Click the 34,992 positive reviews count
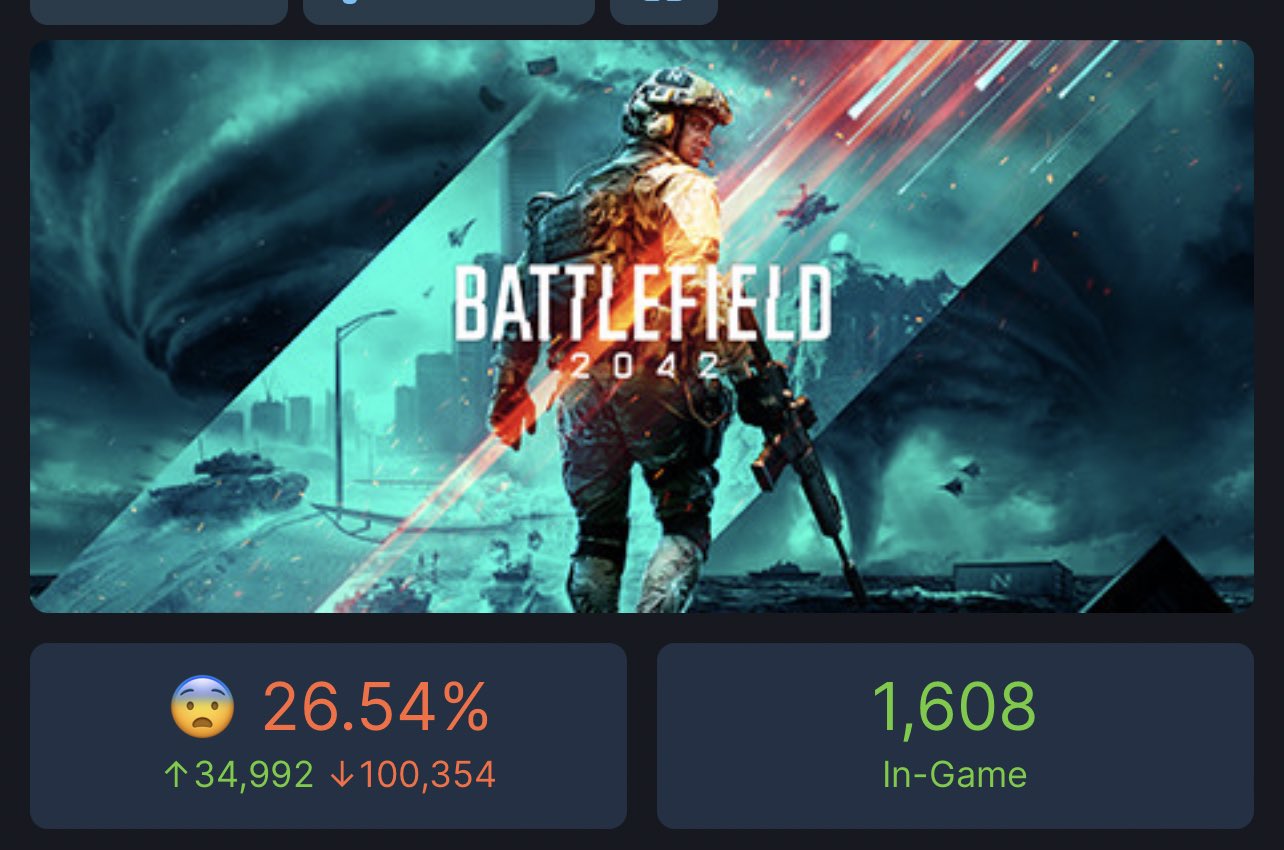1284x850 pixels. 254,774
